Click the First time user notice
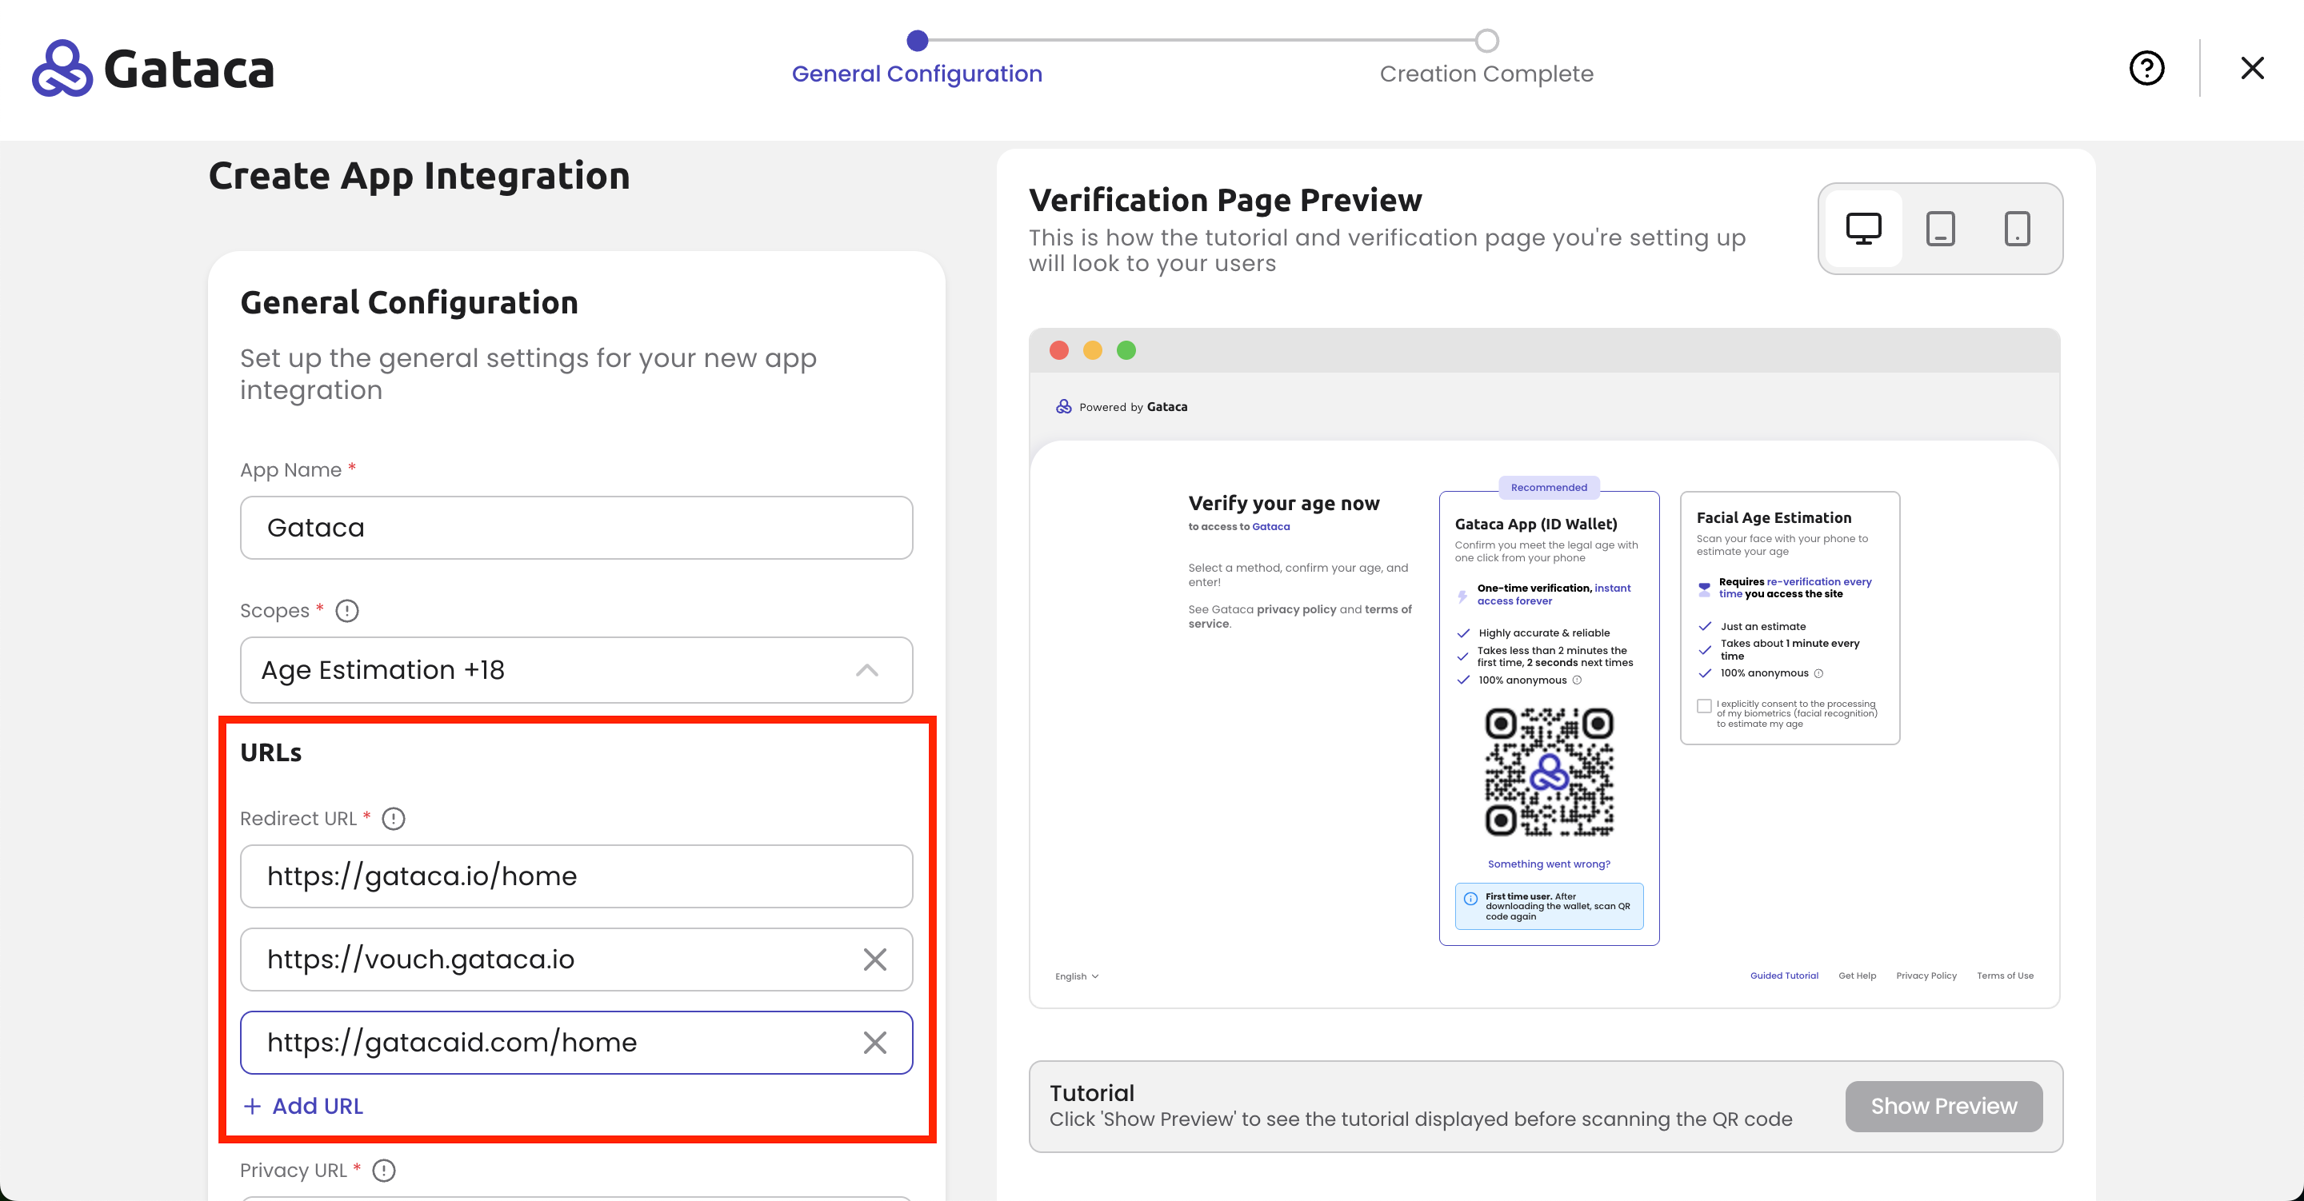Viewport: 2304px width, 1201px height. (1549, 906)
